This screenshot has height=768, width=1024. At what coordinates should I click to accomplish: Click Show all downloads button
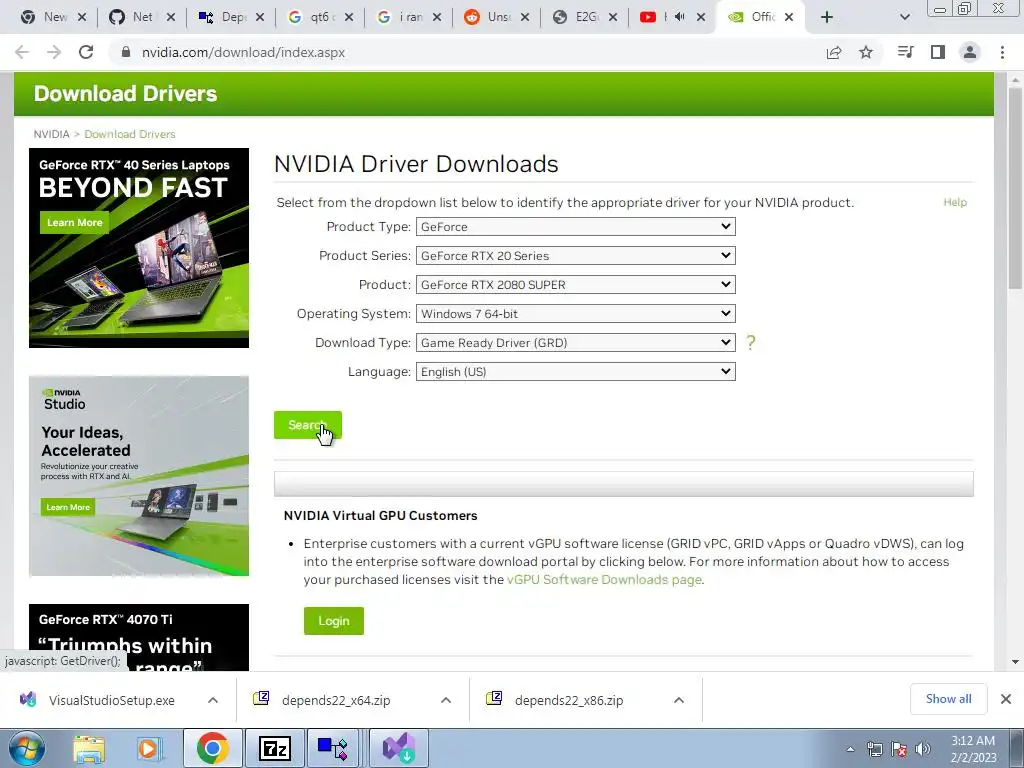point(948,699)
